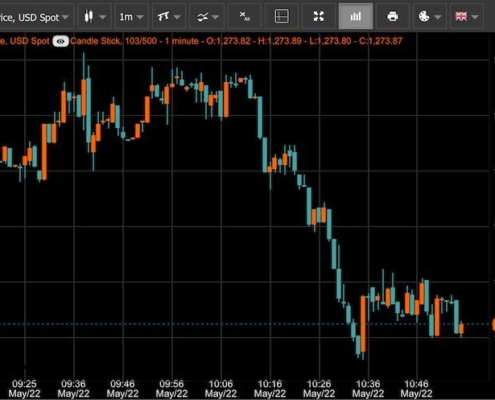
Task: Click the candlestick chart type icon
Action: [89, 16]
